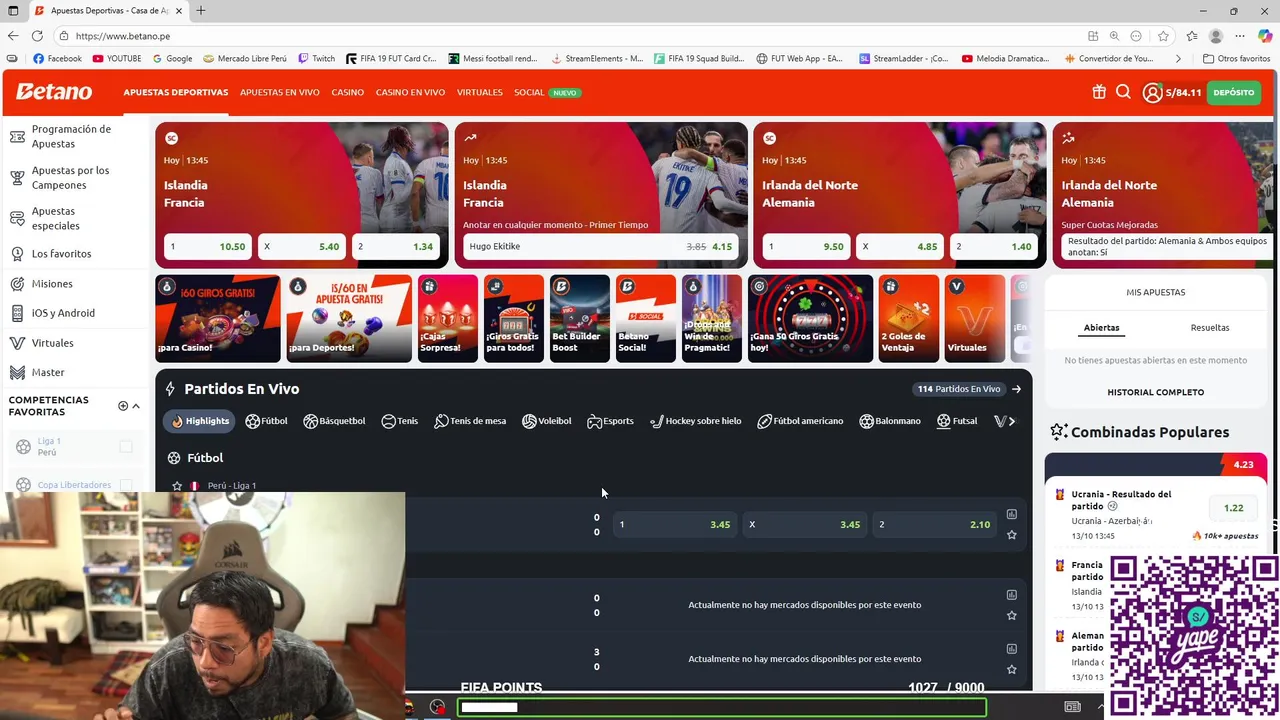This screenshot has width=1280, height=720.
Task: Go back in the browser
Action: (13, 36)
